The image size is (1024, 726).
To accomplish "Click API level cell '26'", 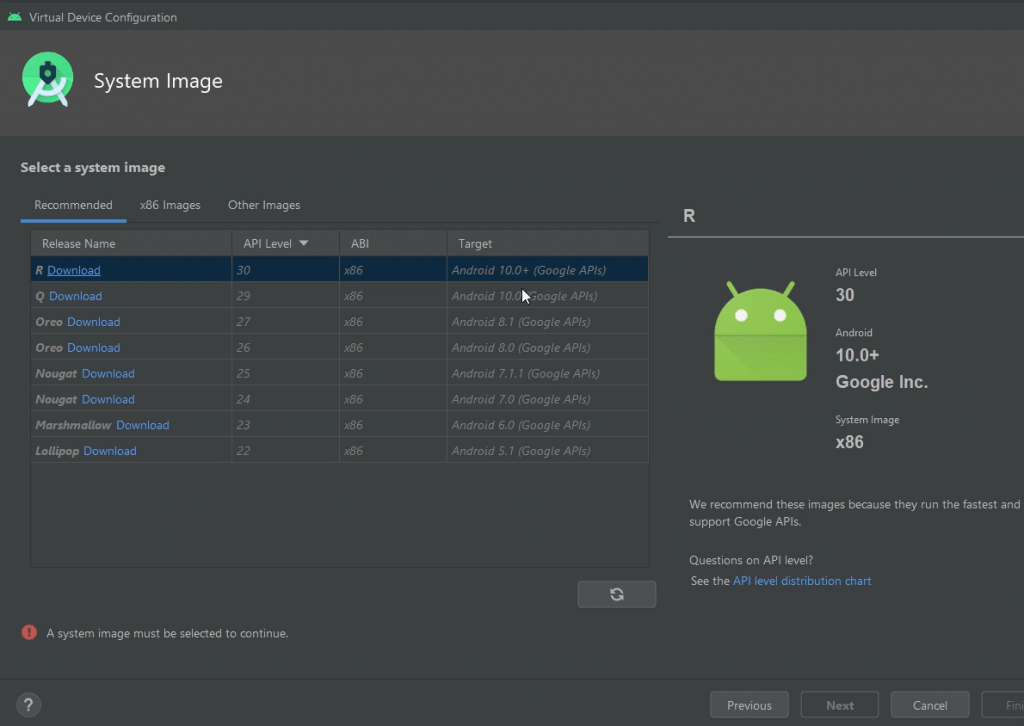I will (285, 348).
